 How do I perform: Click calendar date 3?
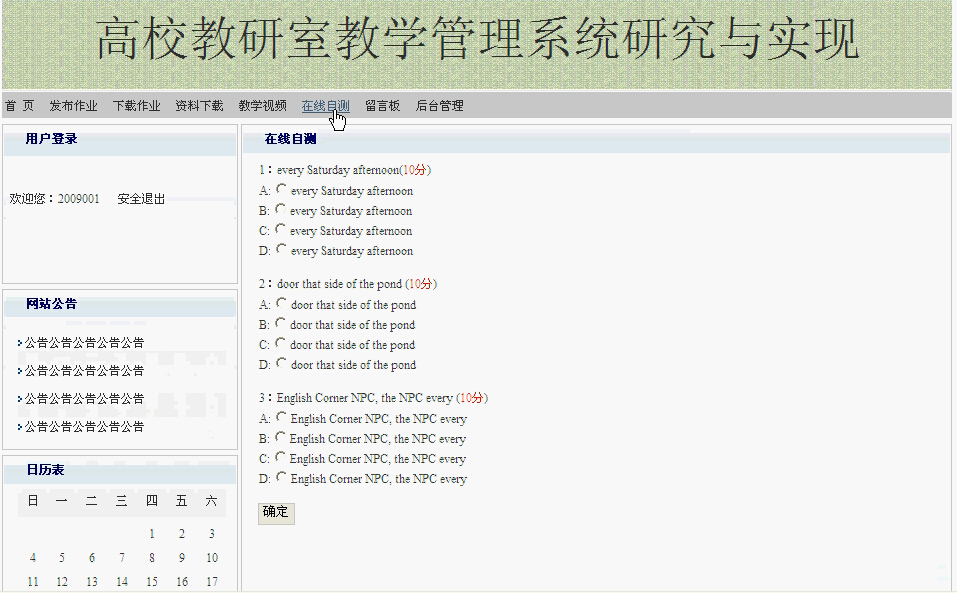click(211, 534)
